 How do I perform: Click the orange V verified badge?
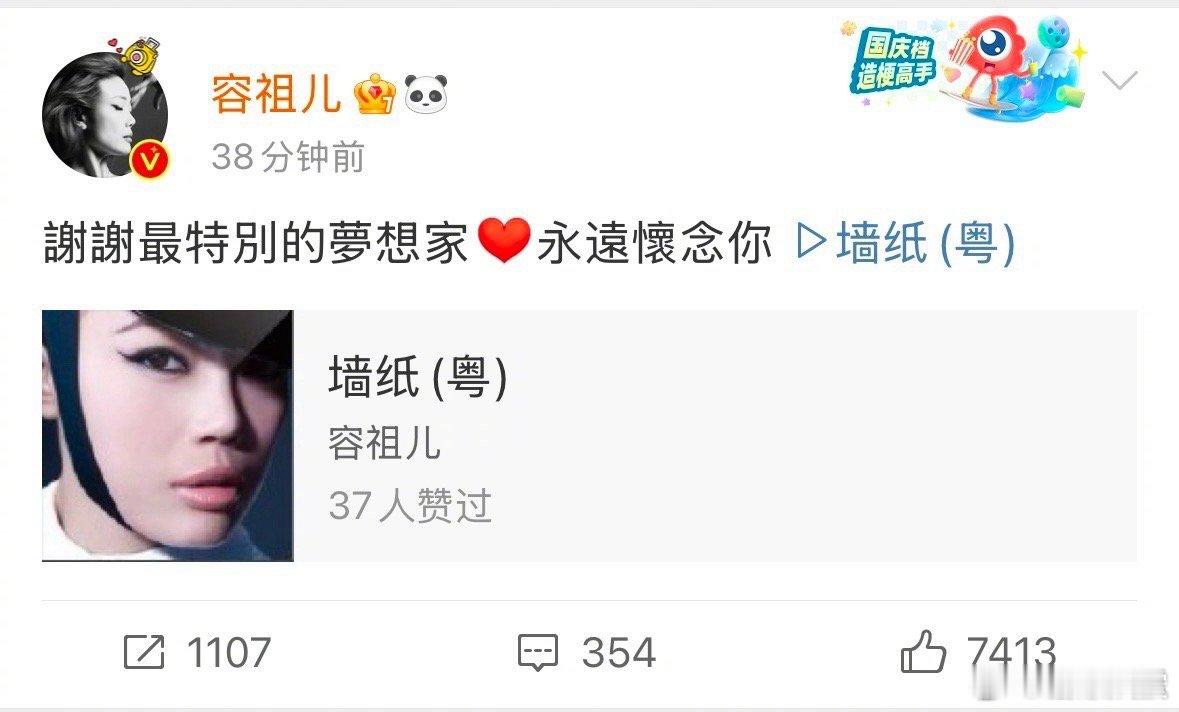point(152,159)
